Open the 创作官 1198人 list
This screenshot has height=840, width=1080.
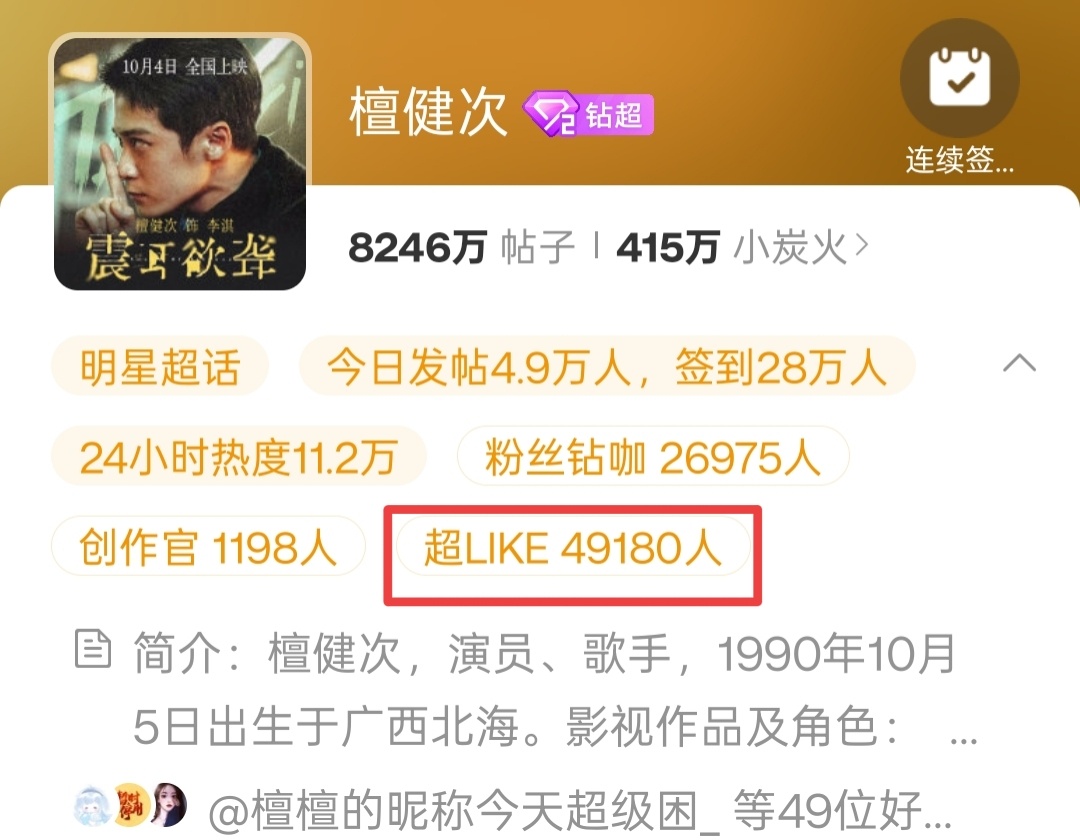point(208,547)
